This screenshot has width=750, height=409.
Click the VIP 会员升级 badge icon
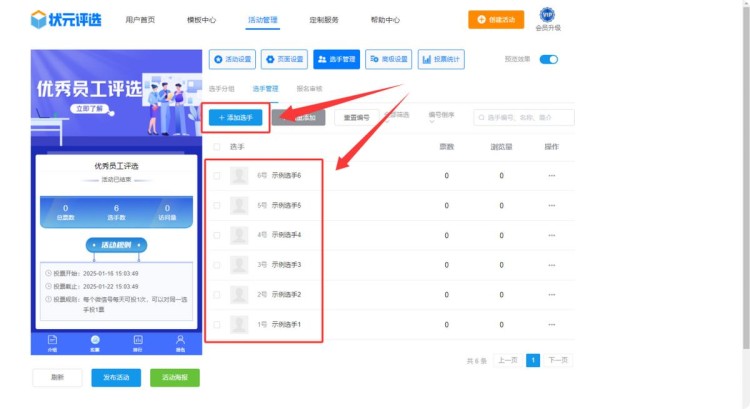(547, 15)
